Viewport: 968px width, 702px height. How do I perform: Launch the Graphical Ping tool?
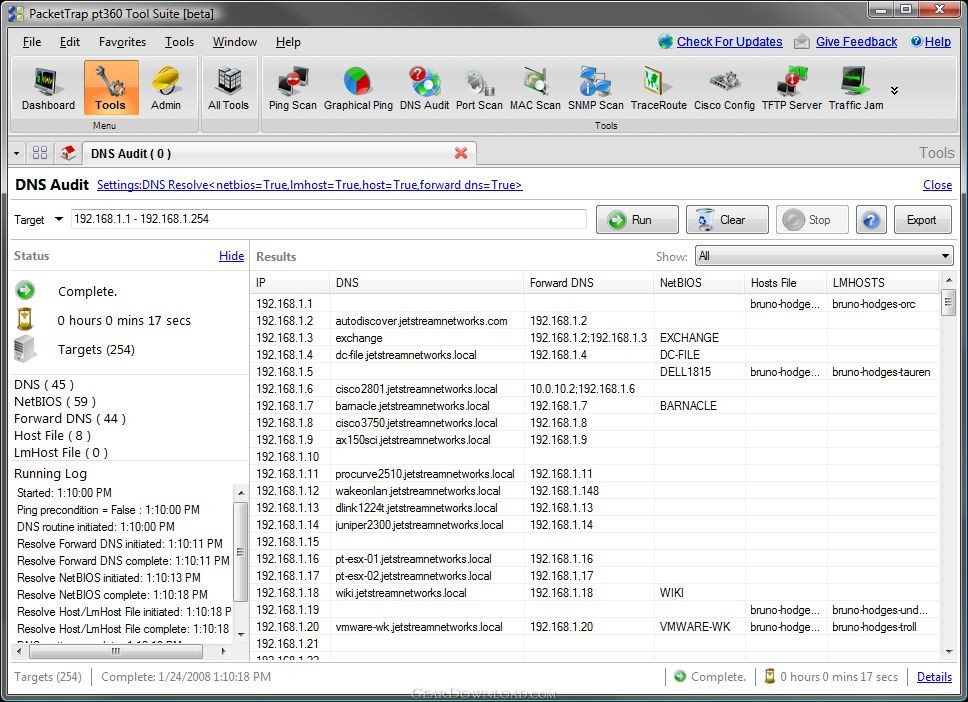click(x=358, y=88)
